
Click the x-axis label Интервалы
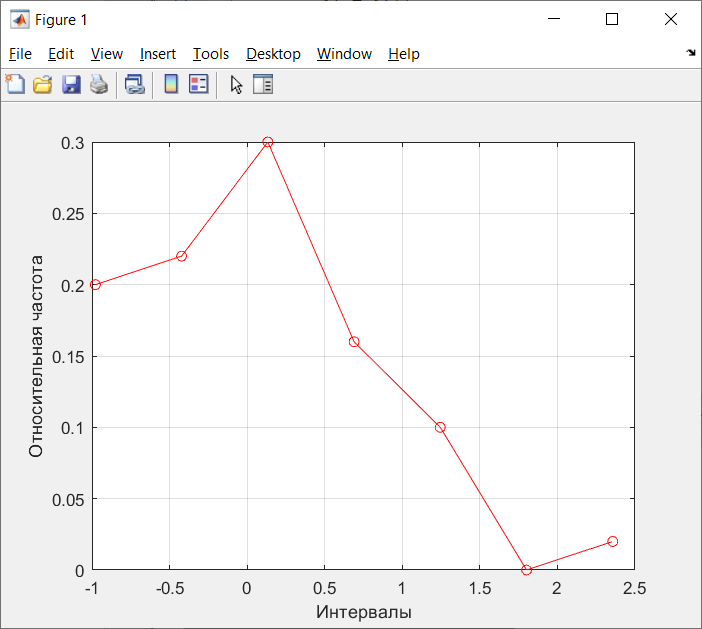[x=364, y=612]
